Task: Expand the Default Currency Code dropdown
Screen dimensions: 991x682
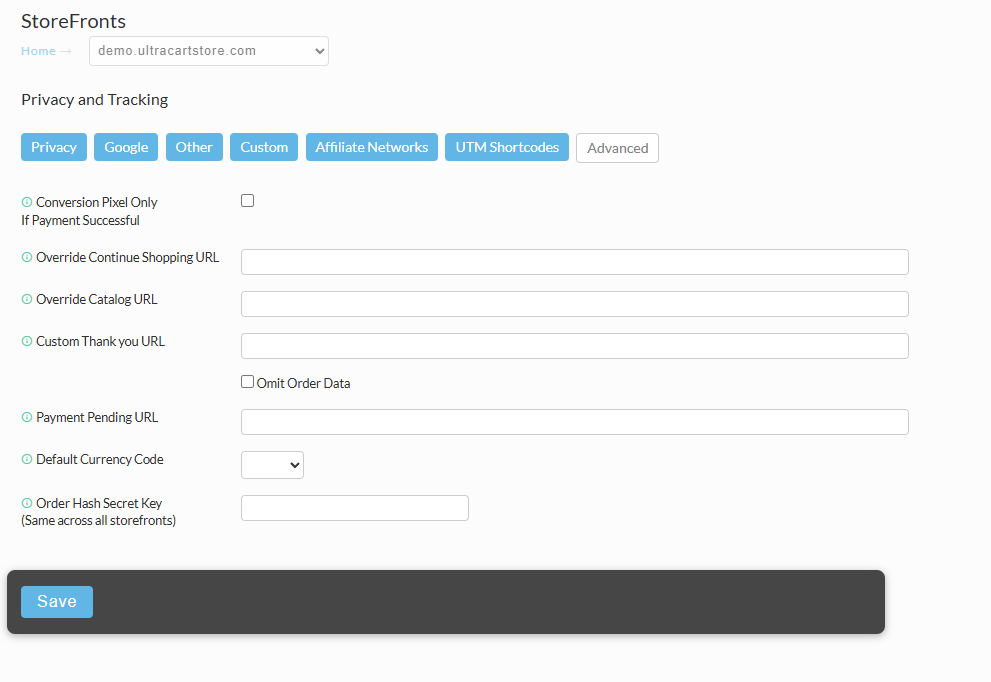Action: 272,465
